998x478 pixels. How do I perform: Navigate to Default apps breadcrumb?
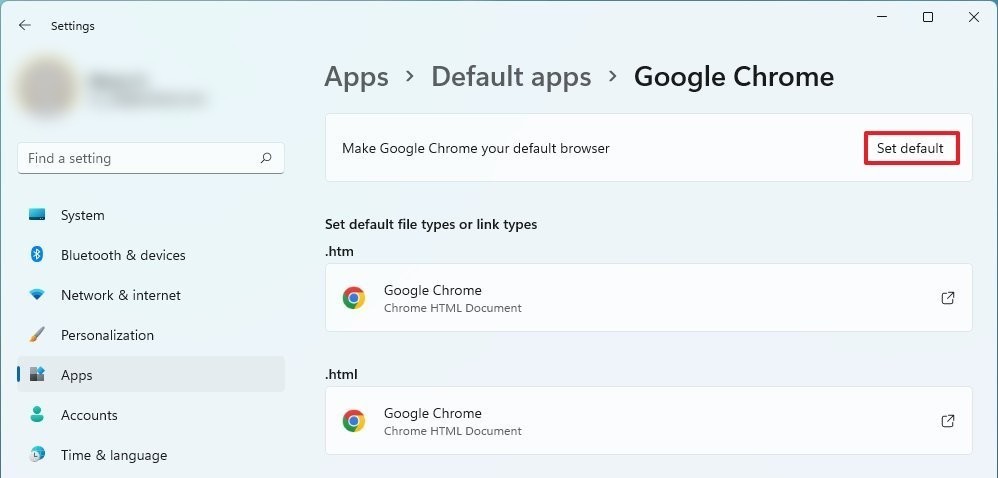(511, 77)
